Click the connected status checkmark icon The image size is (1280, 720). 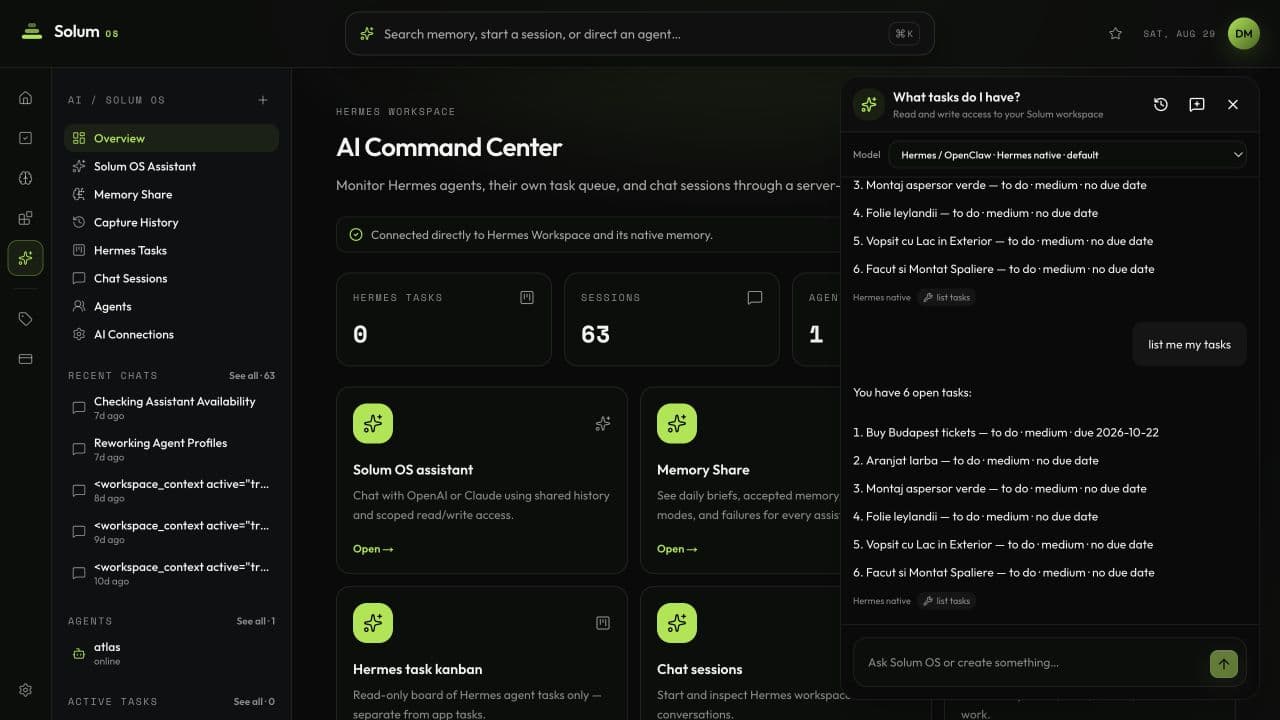(x=356, y=235)
